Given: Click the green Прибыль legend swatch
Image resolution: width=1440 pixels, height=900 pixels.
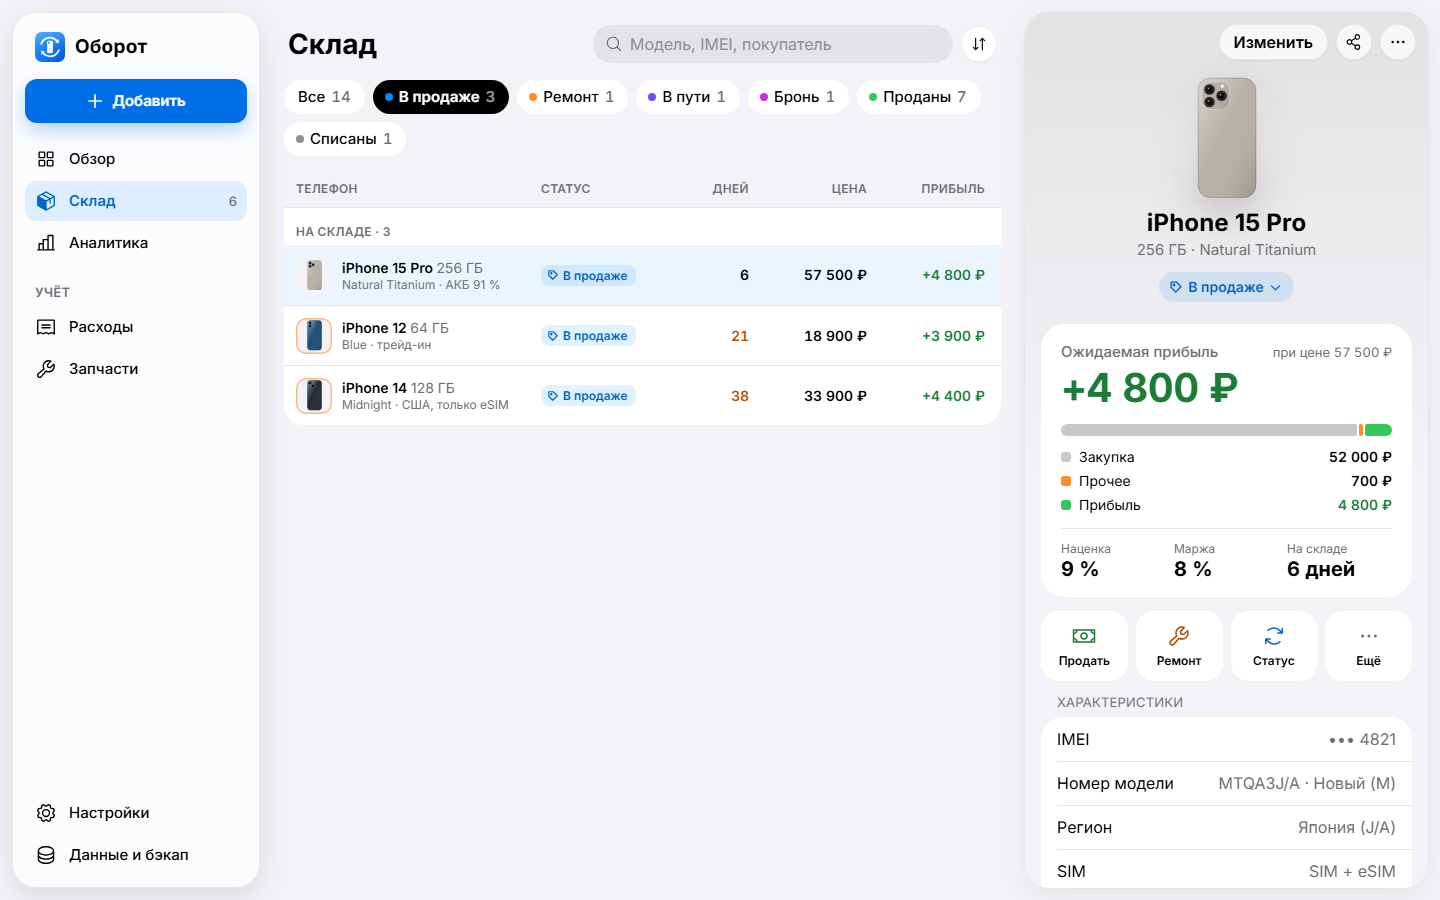Looking at the screenshot, I should 1066,505.
